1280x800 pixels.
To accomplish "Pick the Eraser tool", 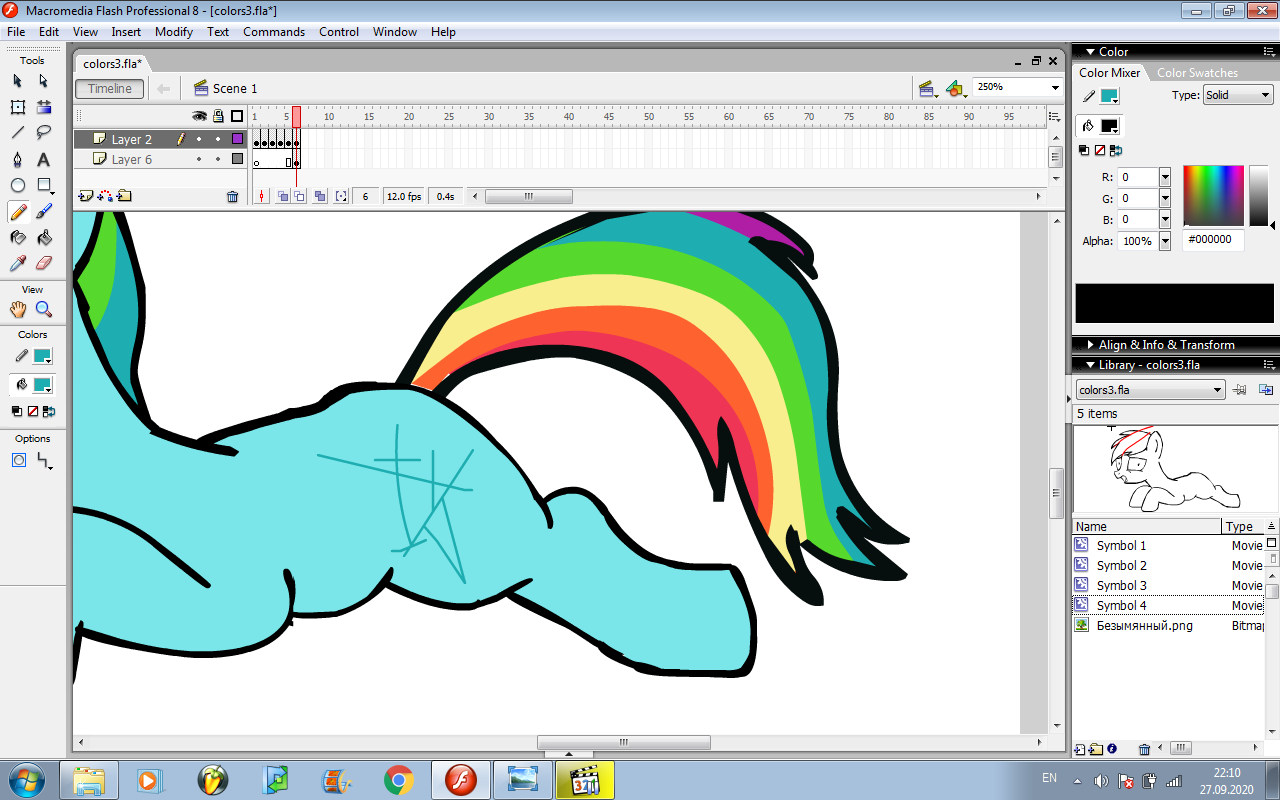I will (x=44, y=264).
